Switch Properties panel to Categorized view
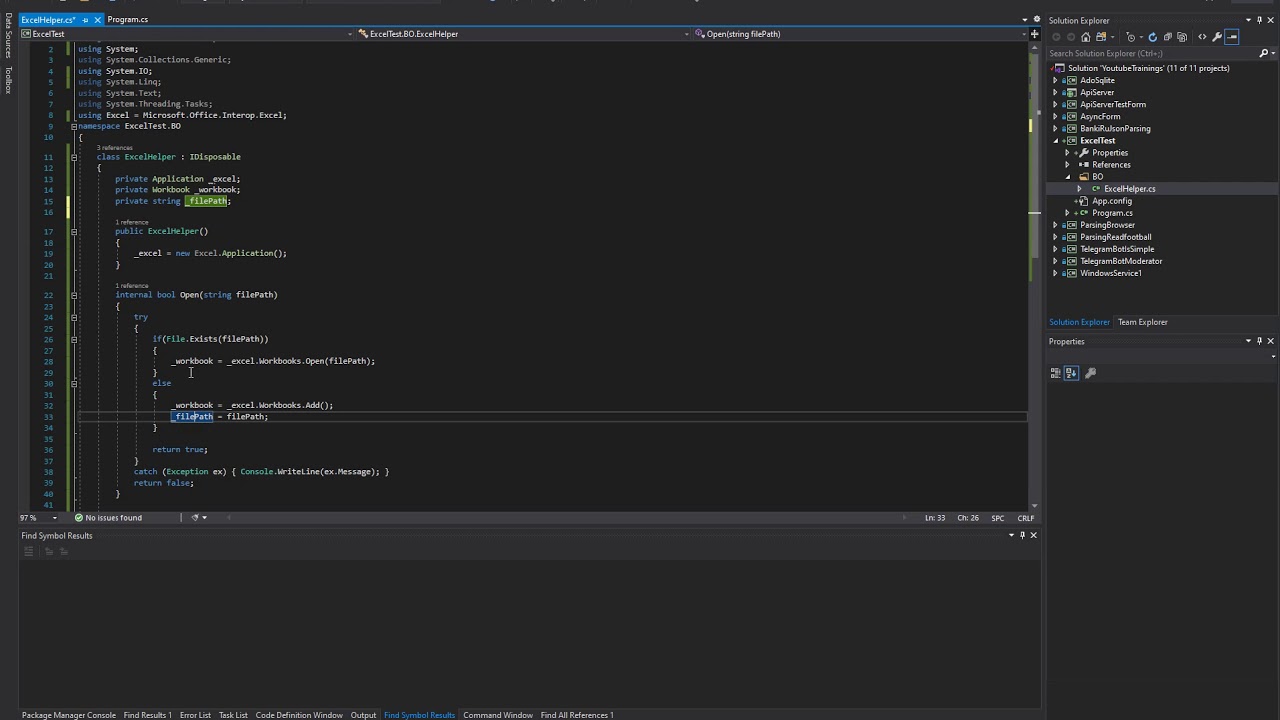This screenshot has height=720, width=1280. coord(1055,373)
